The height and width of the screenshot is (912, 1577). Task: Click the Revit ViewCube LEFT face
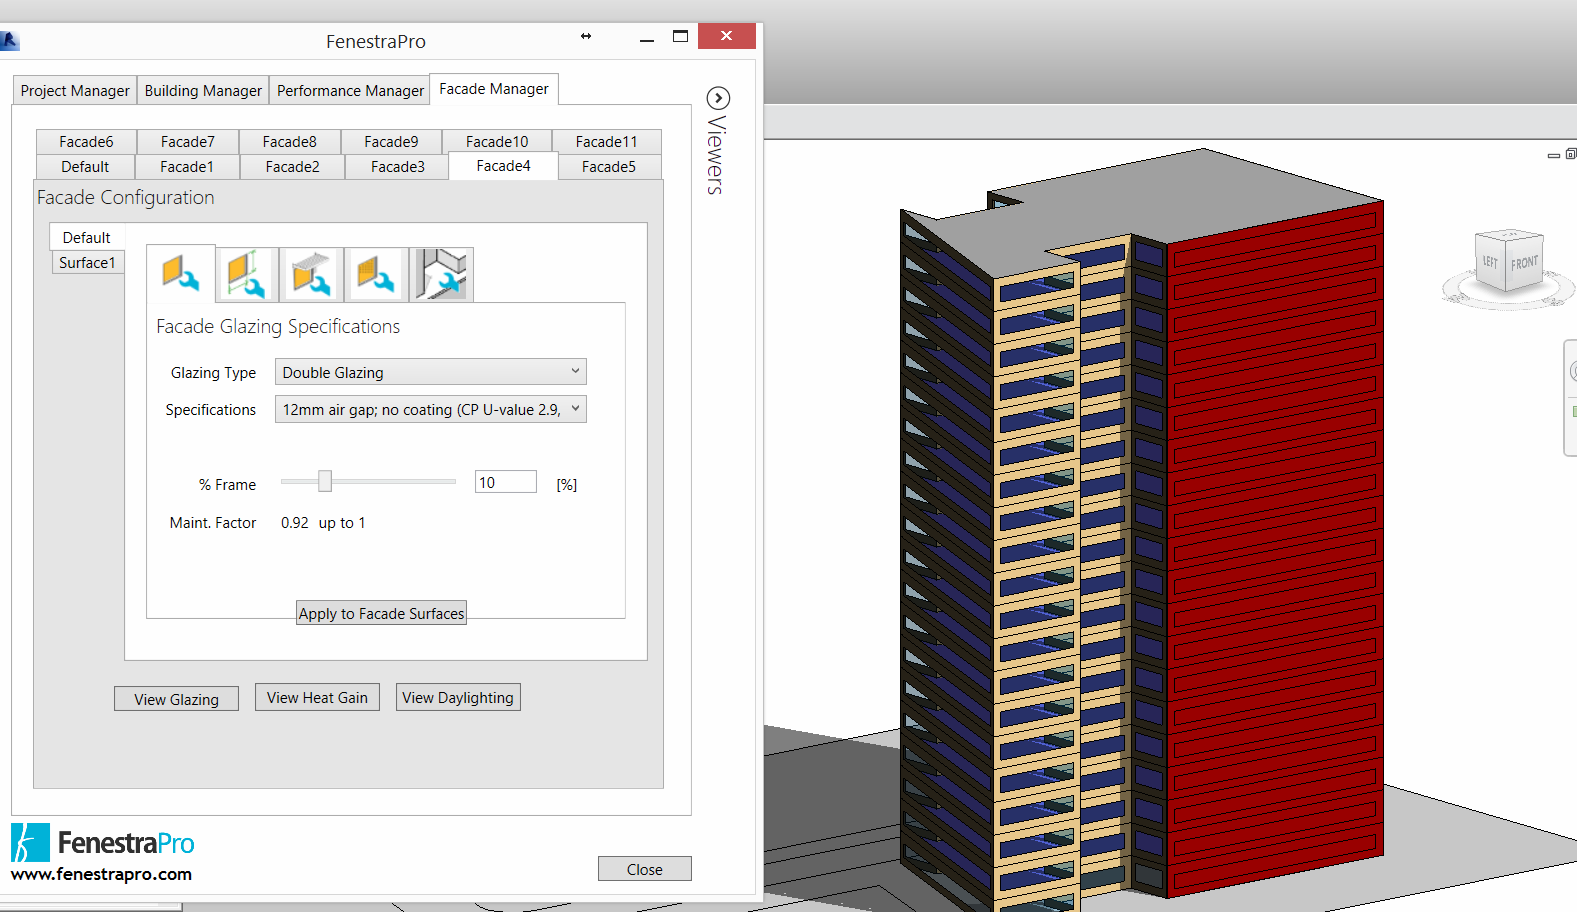click(1490, 262)
